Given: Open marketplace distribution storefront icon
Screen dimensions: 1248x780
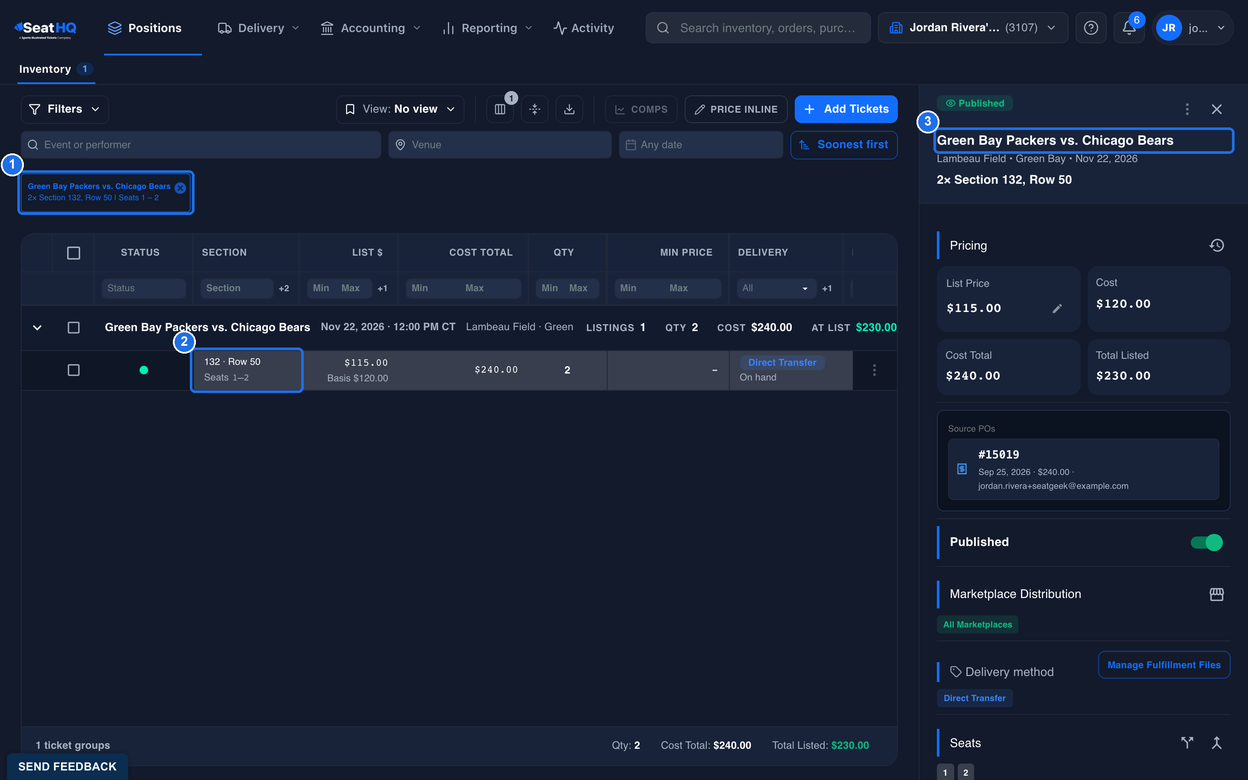Looking at the screenshot, I should pos(1216,594).
